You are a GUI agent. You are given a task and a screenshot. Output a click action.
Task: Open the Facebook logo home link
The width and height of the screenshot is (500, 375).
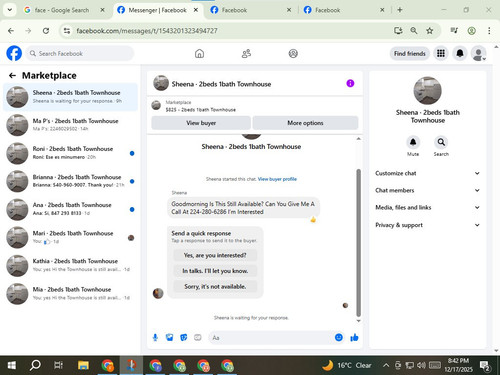(x=14, y=53)
